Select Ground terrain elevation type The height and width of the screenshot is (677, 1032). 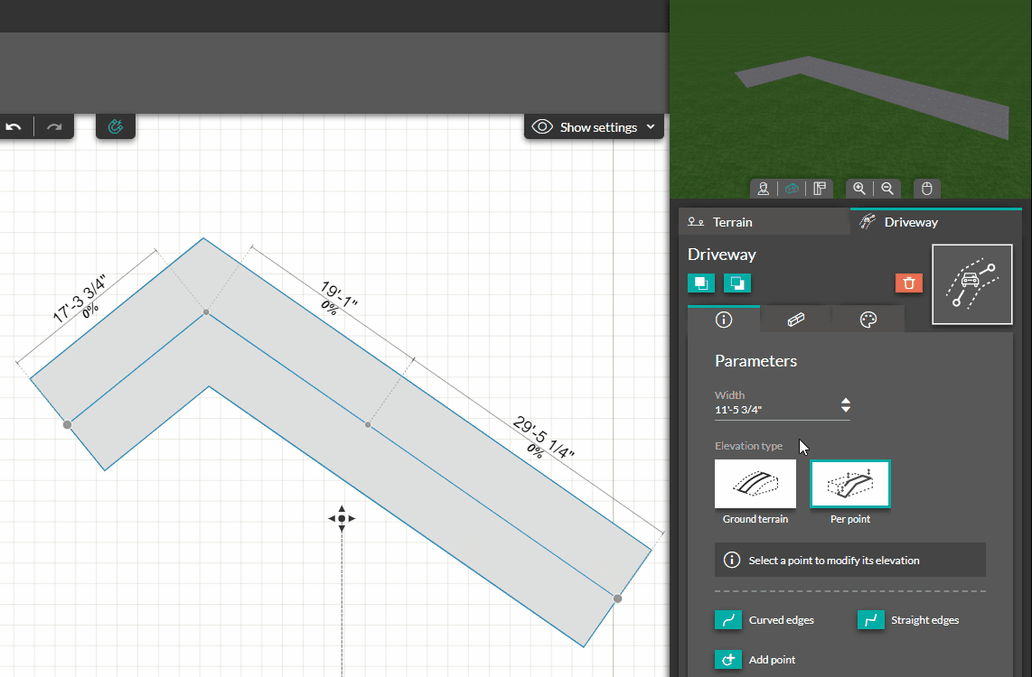point(755,485)
